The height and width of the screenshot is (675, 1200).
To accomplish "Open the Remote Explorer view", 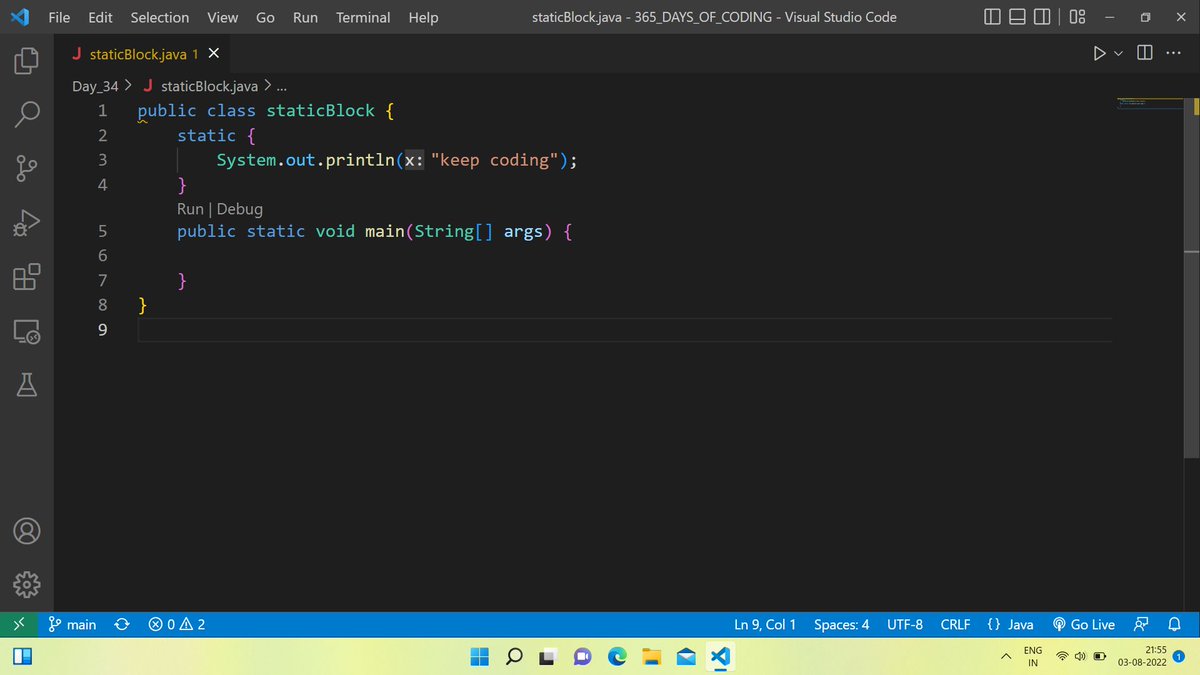I will (27, 331).
